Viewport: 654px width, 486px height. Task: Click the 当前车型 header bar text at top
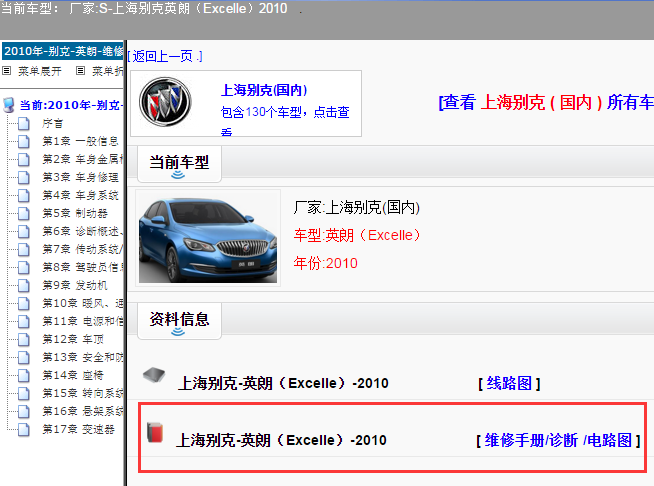point(144,8)
